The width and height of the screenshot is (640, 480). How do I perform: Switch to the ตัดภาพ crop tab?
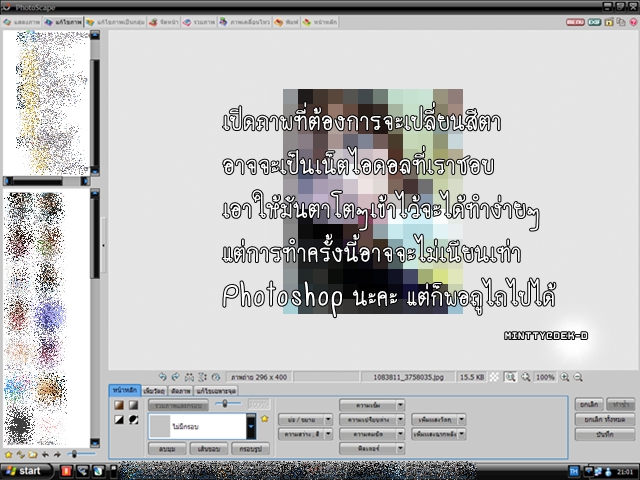pos(180,391)
